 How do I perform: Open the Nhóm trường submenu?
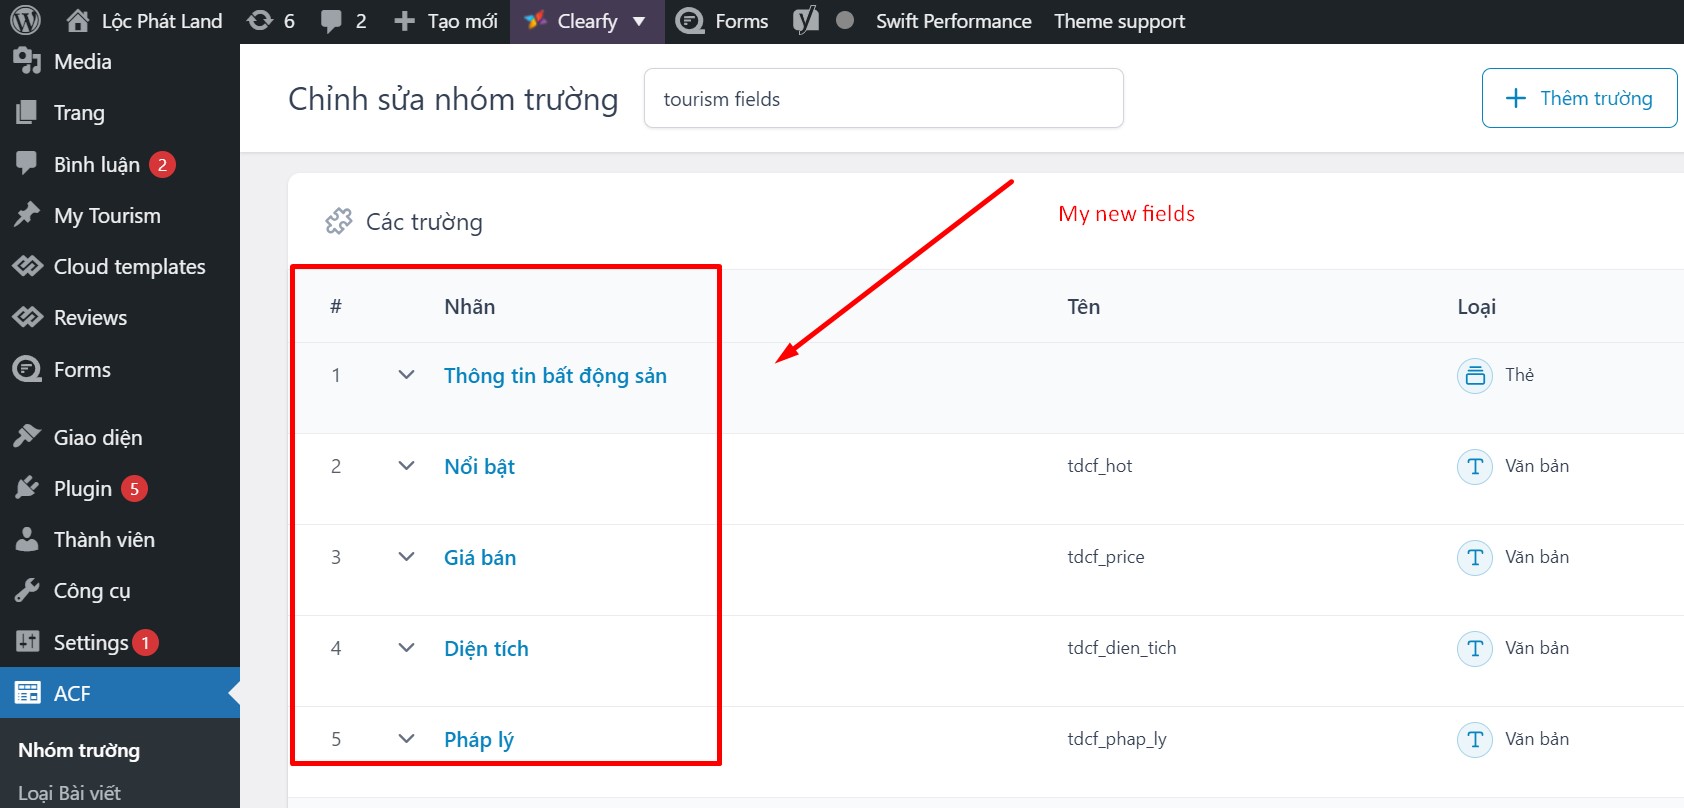(x=79, y=750)
